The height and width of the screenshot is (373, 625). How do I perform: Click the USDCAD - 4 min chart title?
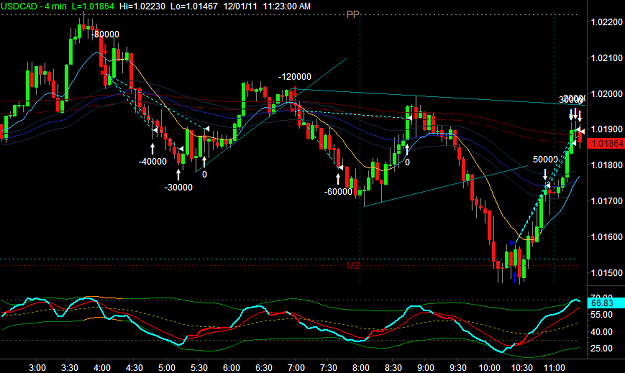click(33, 6)
